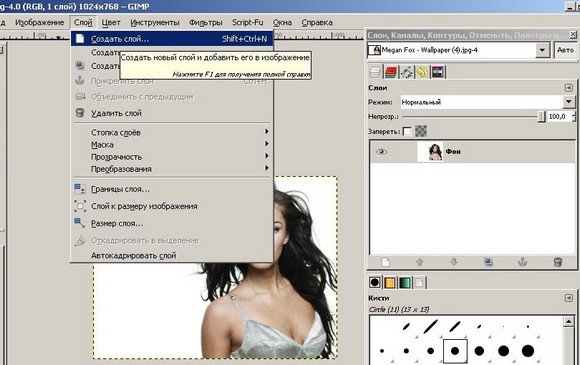
Task: Click the opacity slider handle
Action: [542, 116]
